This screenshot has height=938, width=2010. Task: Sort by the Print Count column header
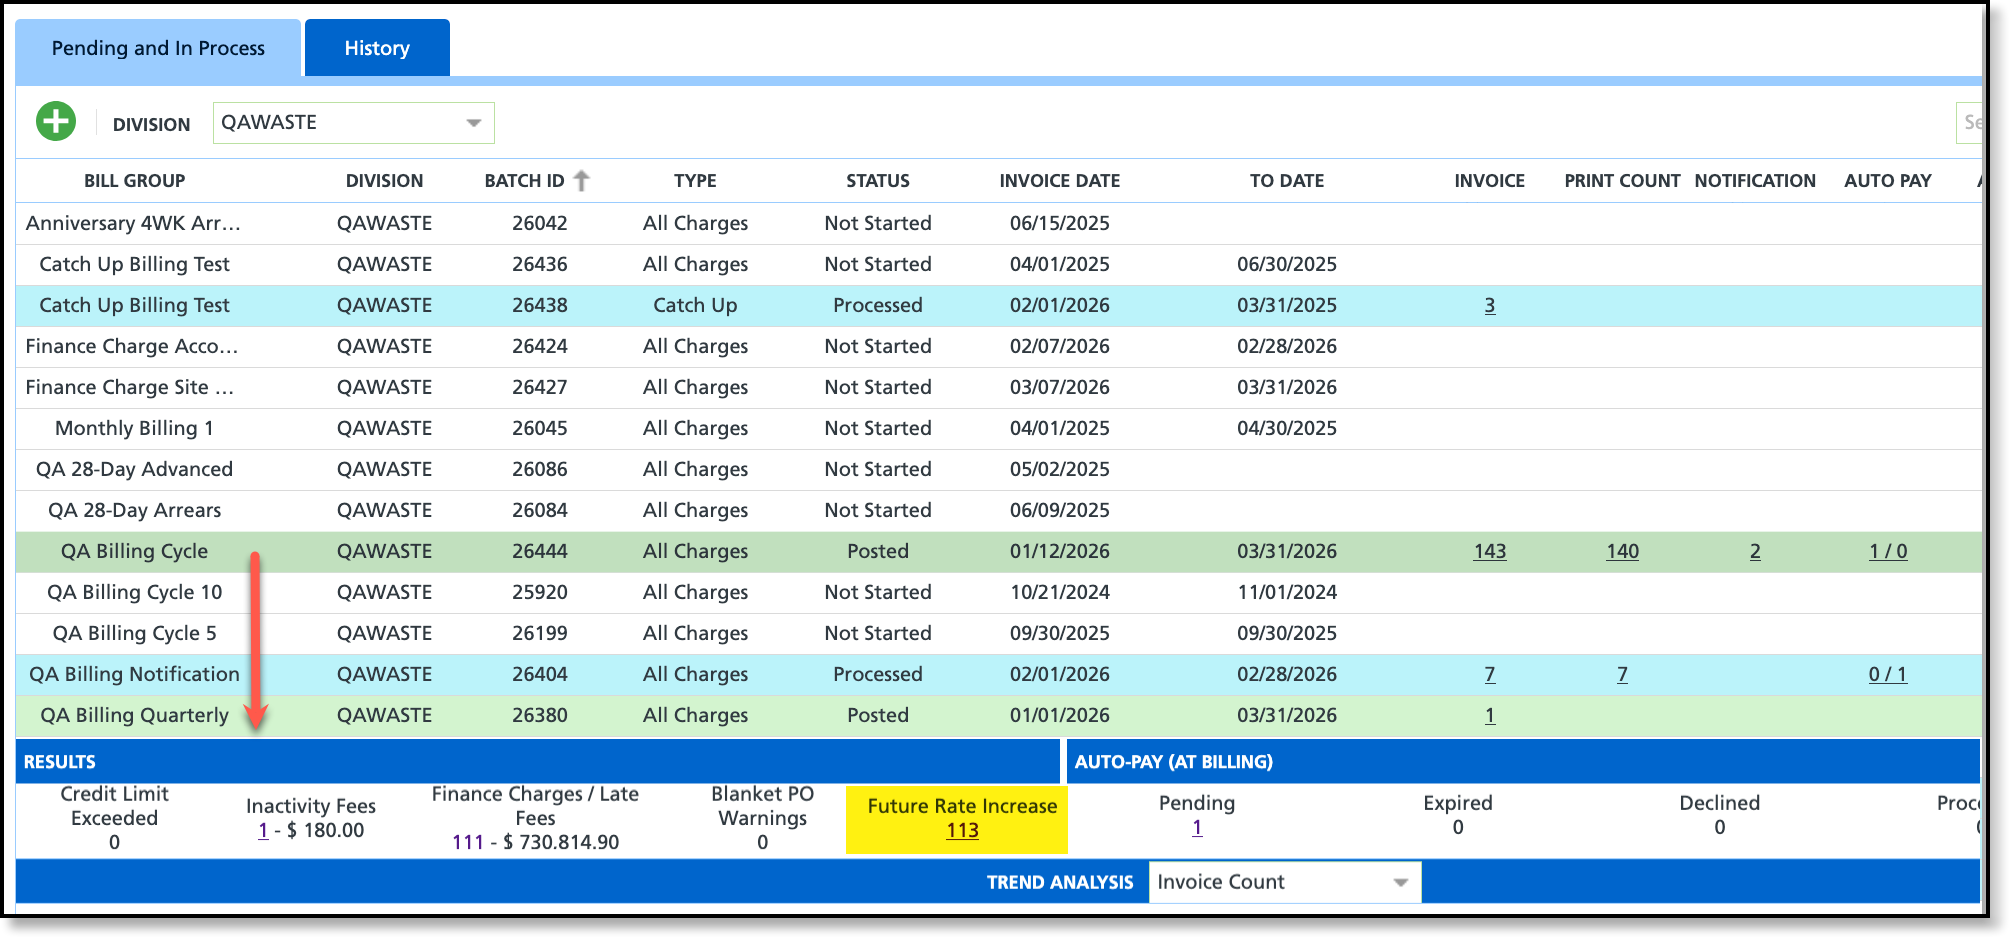(x=1622, y=181)
